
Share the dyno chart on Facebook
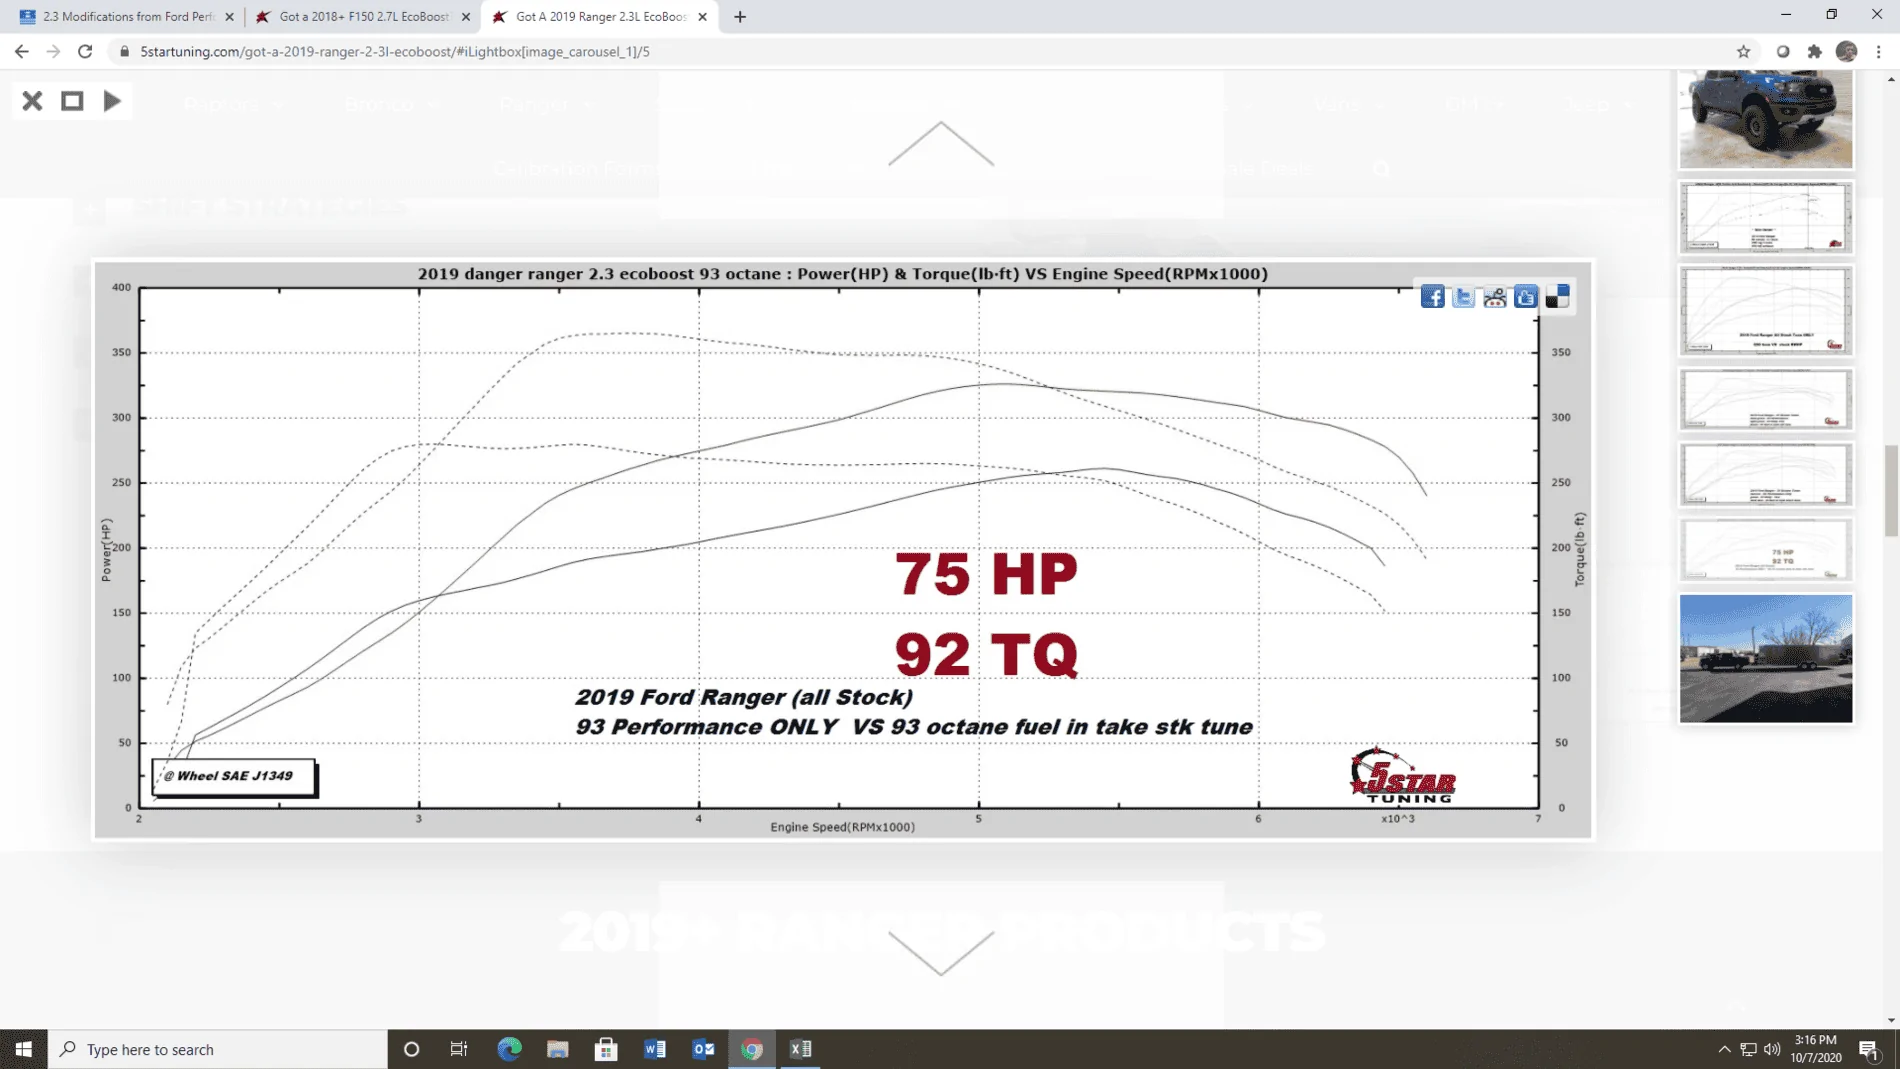pyautogui.click(x=1432, y=297)
